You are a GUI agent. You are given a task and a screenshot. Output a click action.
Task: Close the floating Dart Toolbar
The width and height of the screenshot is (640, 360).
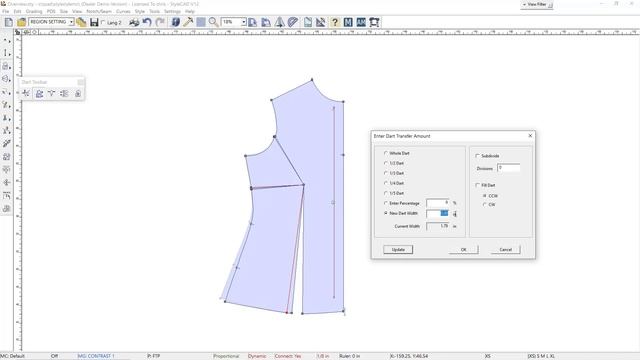tap(81, 82)
